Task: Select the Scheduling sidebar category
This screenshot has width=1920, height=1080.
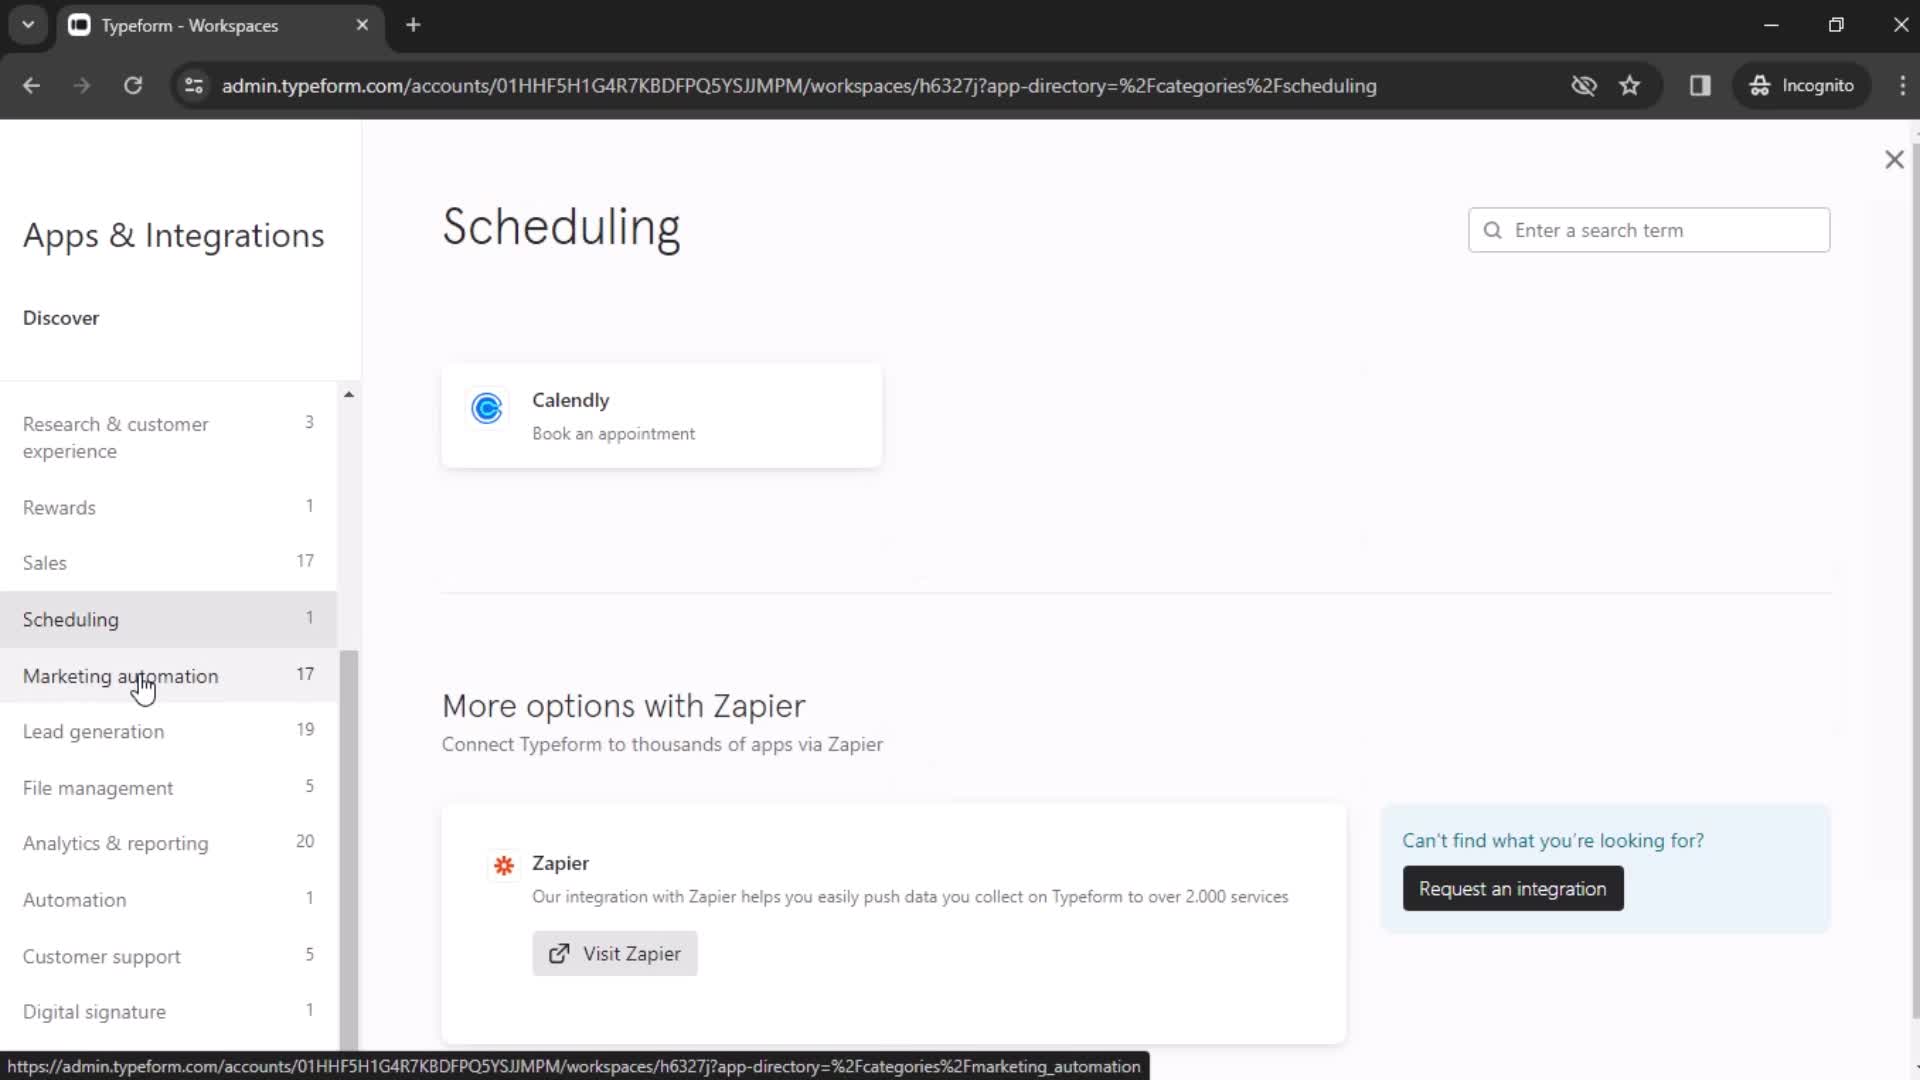Action: [70, 618]
